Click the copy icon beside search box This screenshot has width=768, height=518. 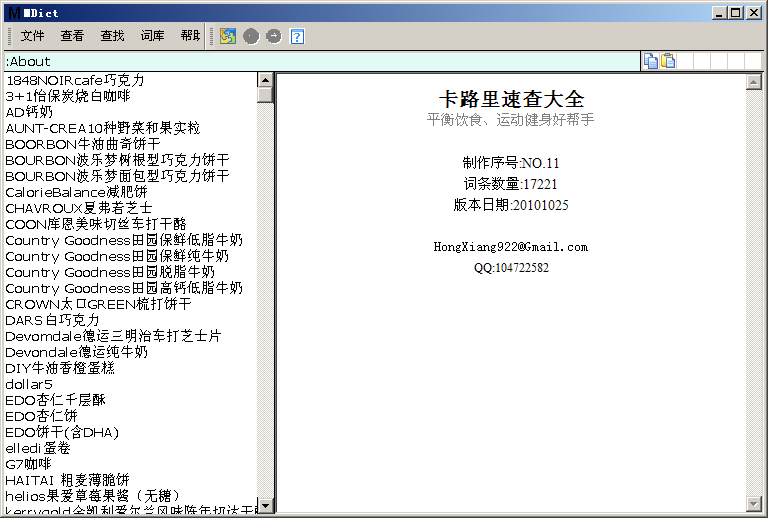(651, 61)
